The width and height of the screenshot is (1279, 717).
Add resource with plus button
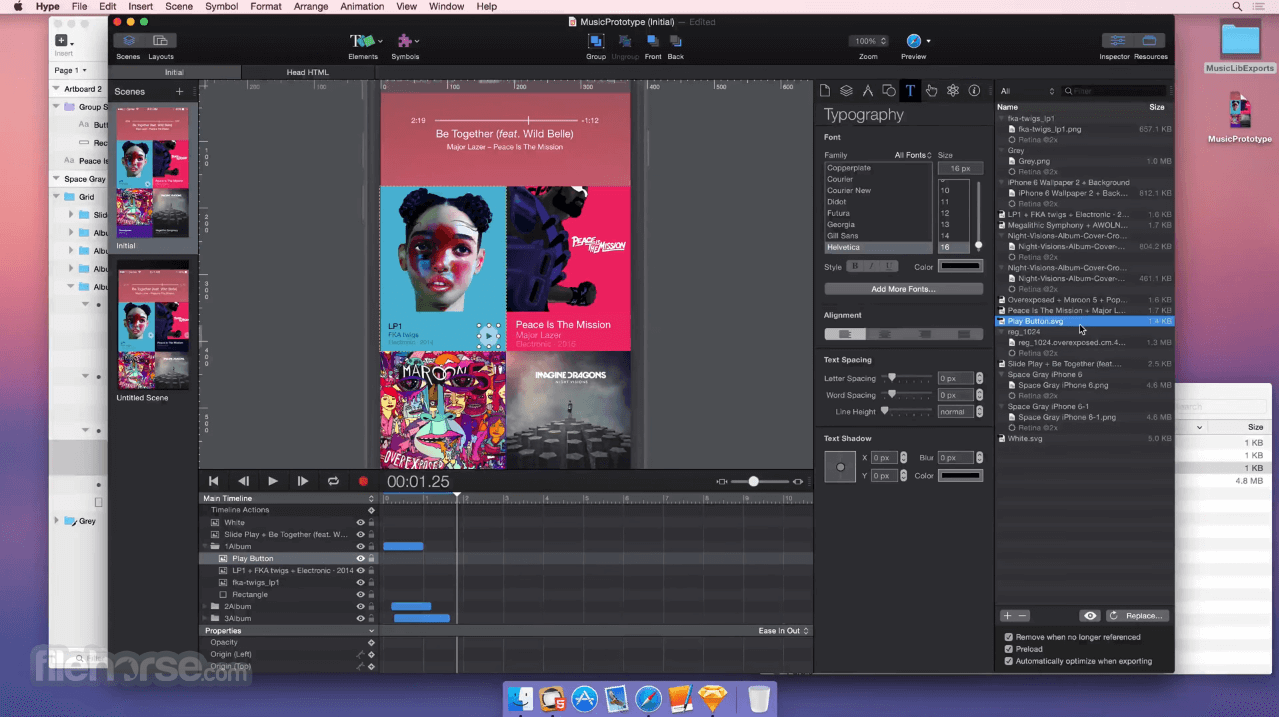[x=1008, y=616]
